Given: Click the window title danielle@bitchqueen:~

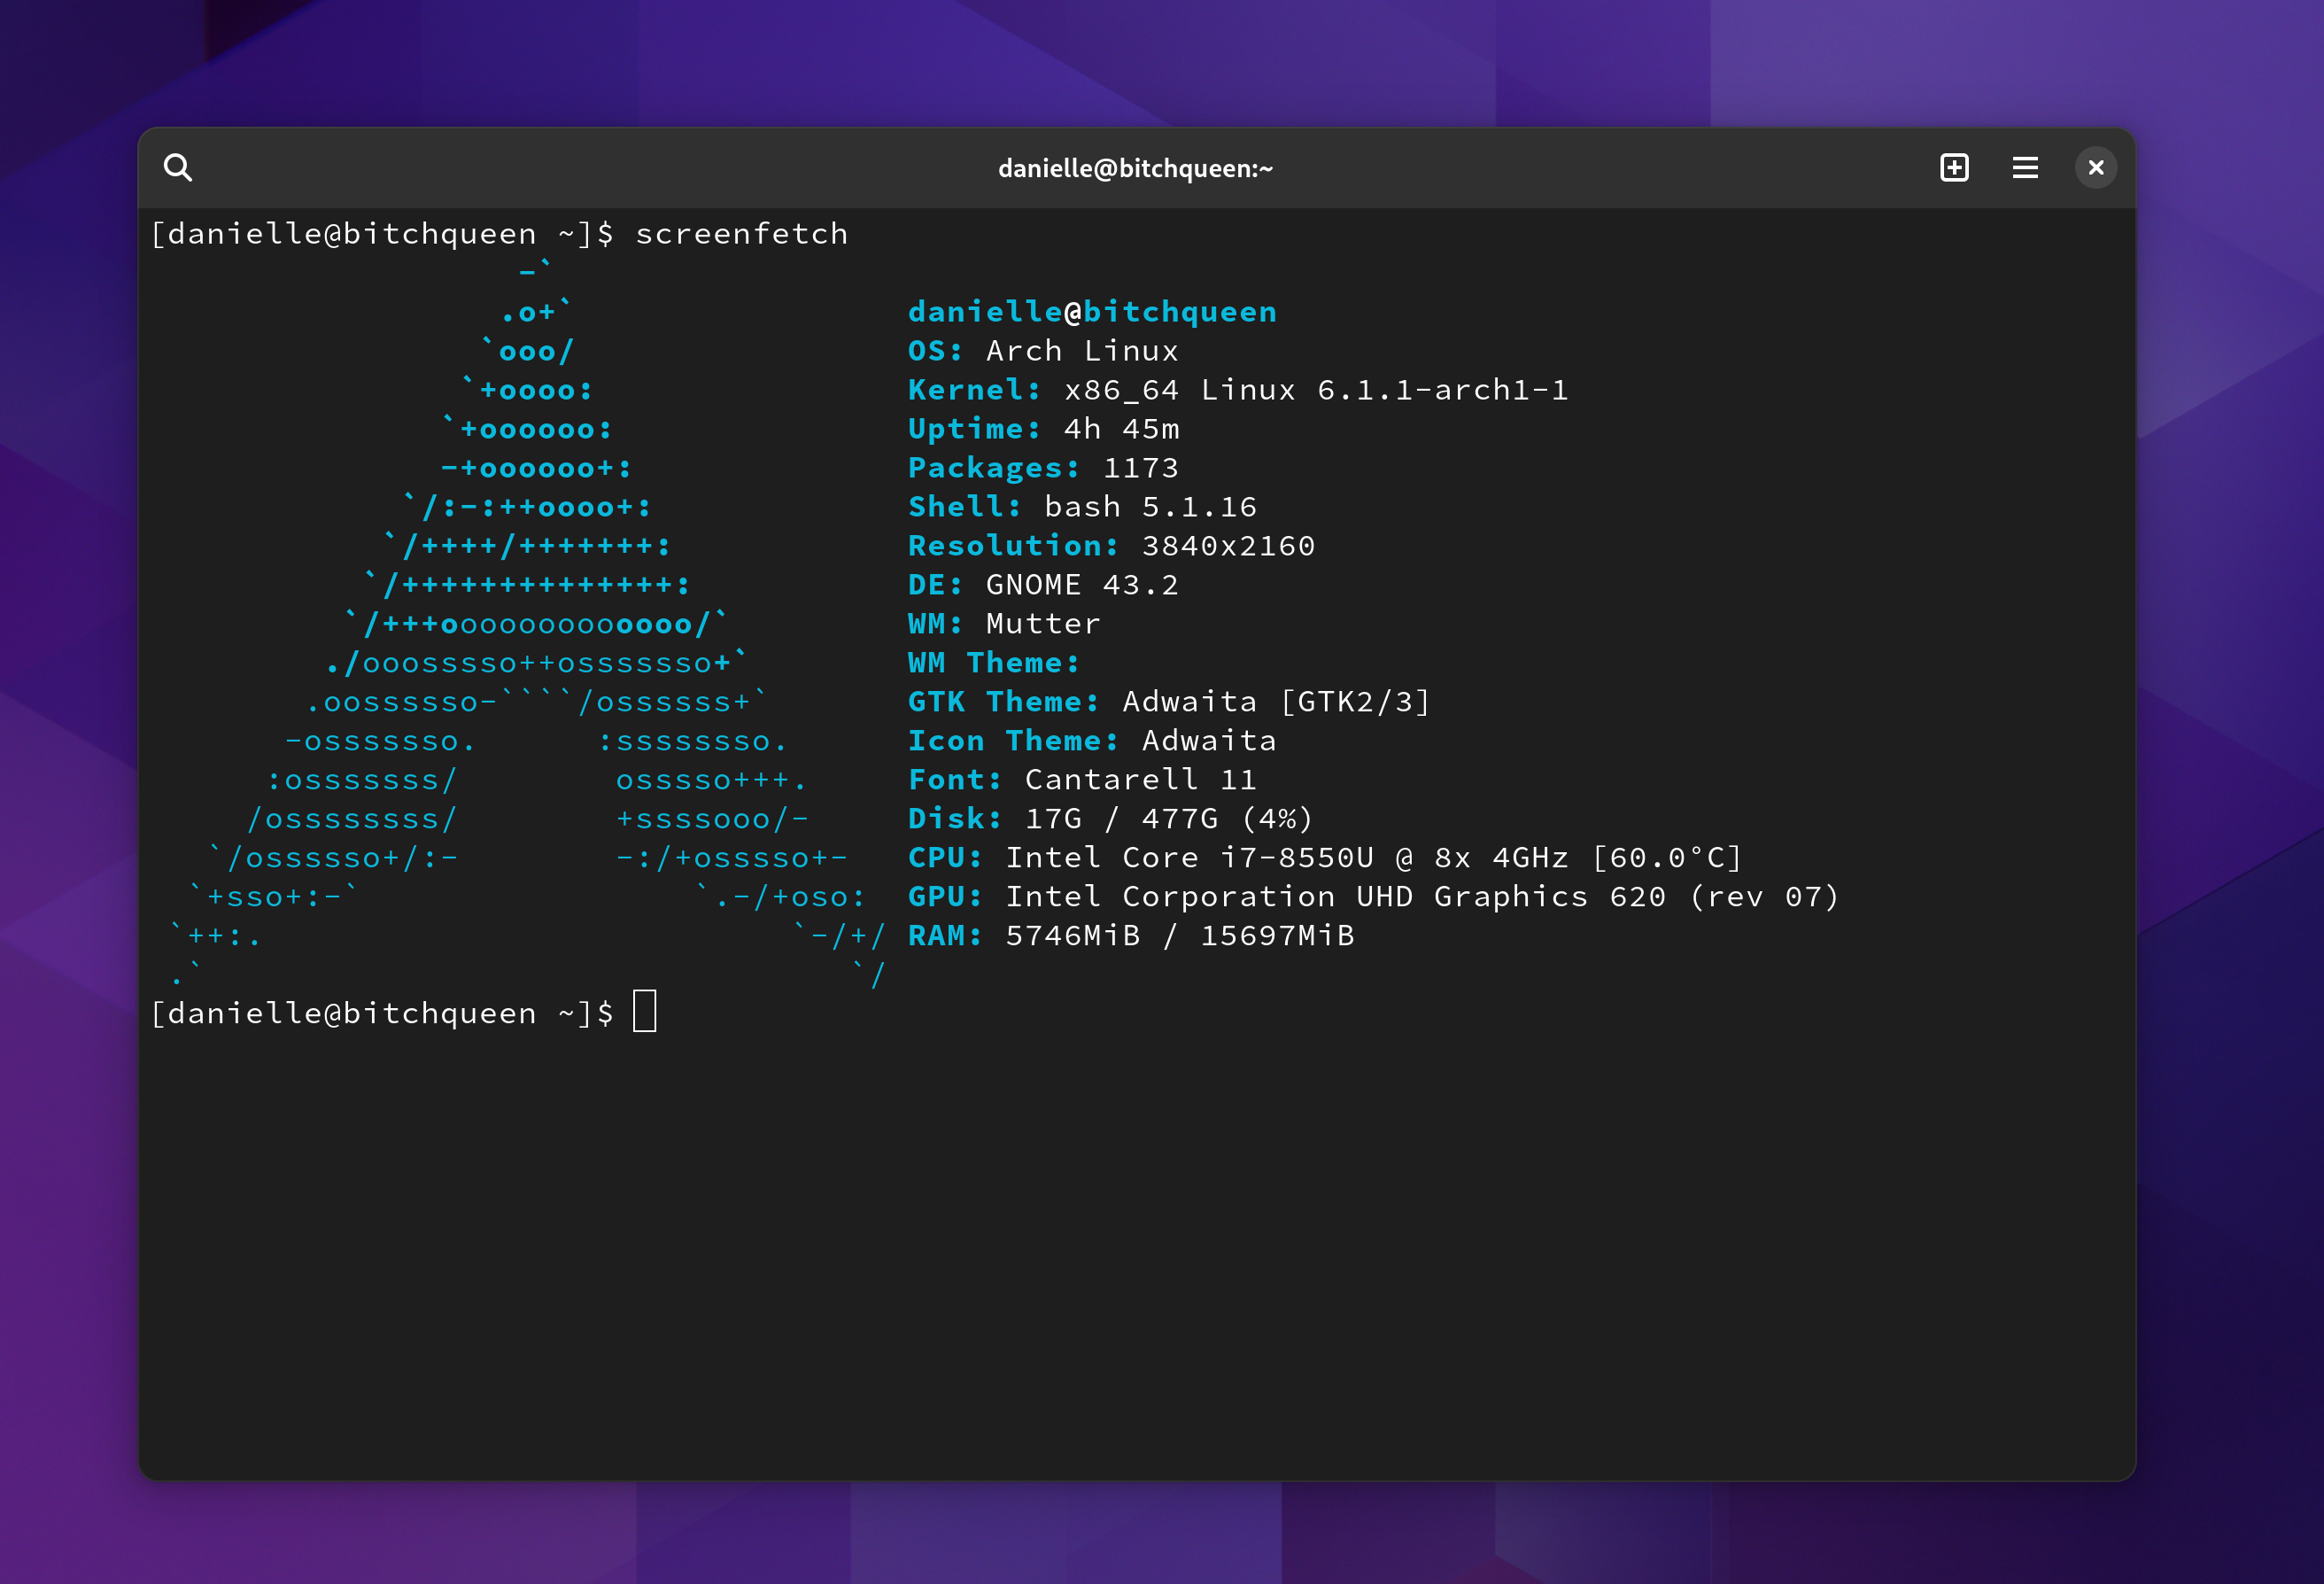Looking at the screenshot, I should coord(1135,168).
